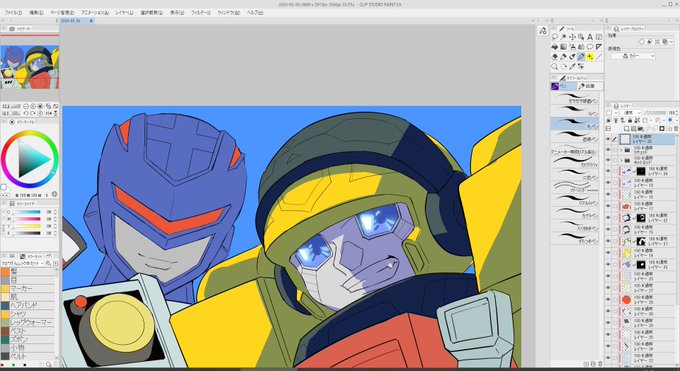This screenshot has width=680, height=371.
Task: Select the Balloon tool
Action: [x=590, y=47]
